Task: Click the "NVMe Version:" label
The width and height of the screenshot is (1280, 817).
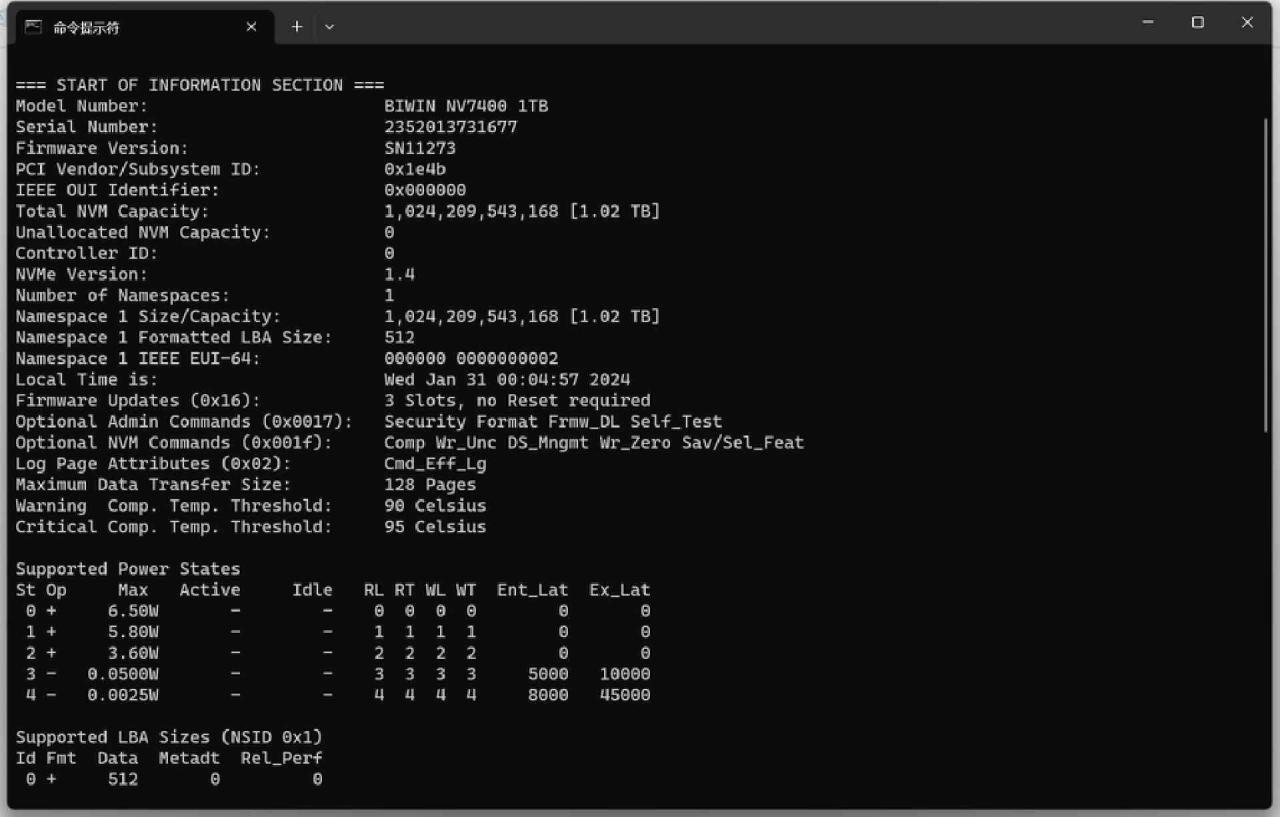Action: pos(82,274)
